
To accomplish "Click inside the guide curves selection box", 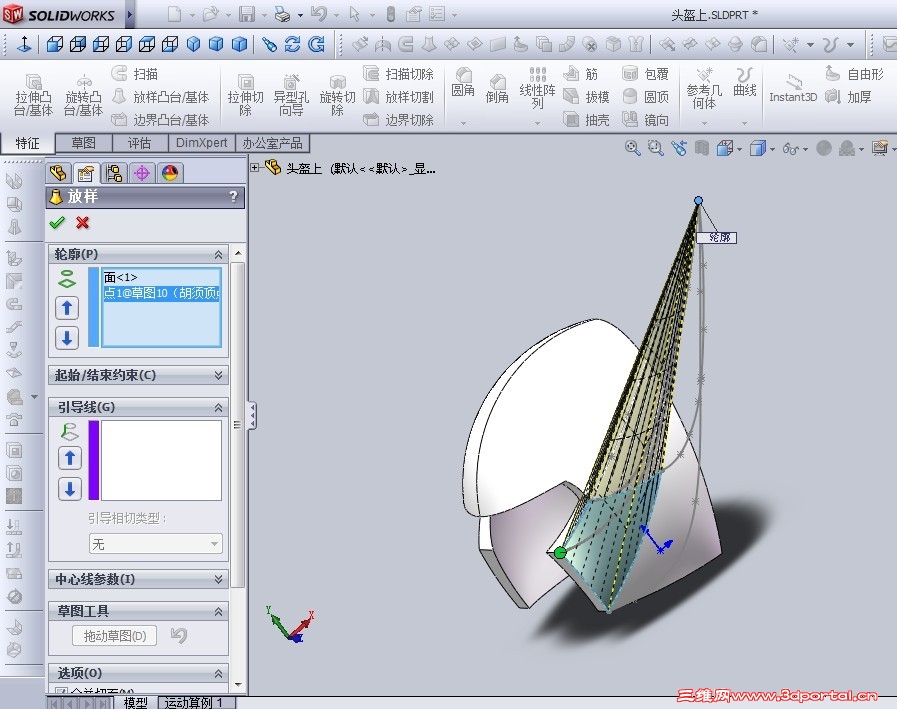I will [x=161, y=461].
